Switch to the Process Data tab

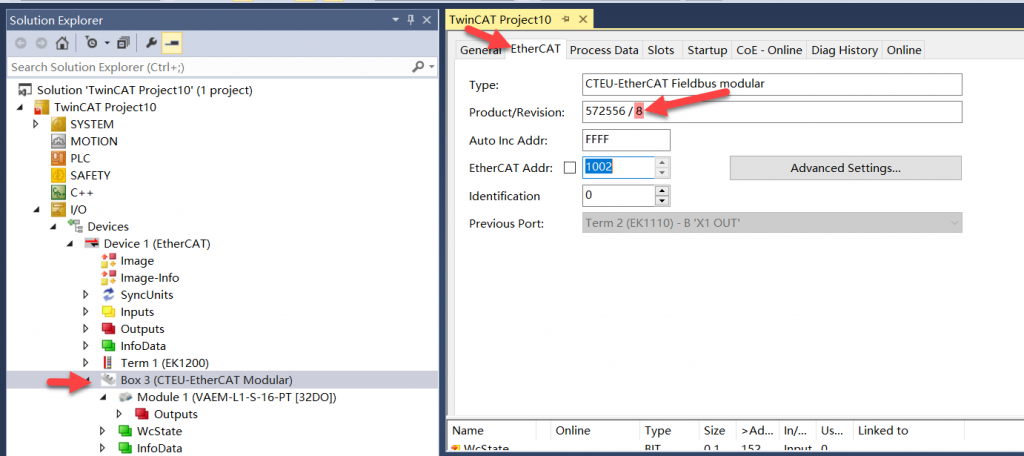(x=603, y=50)
